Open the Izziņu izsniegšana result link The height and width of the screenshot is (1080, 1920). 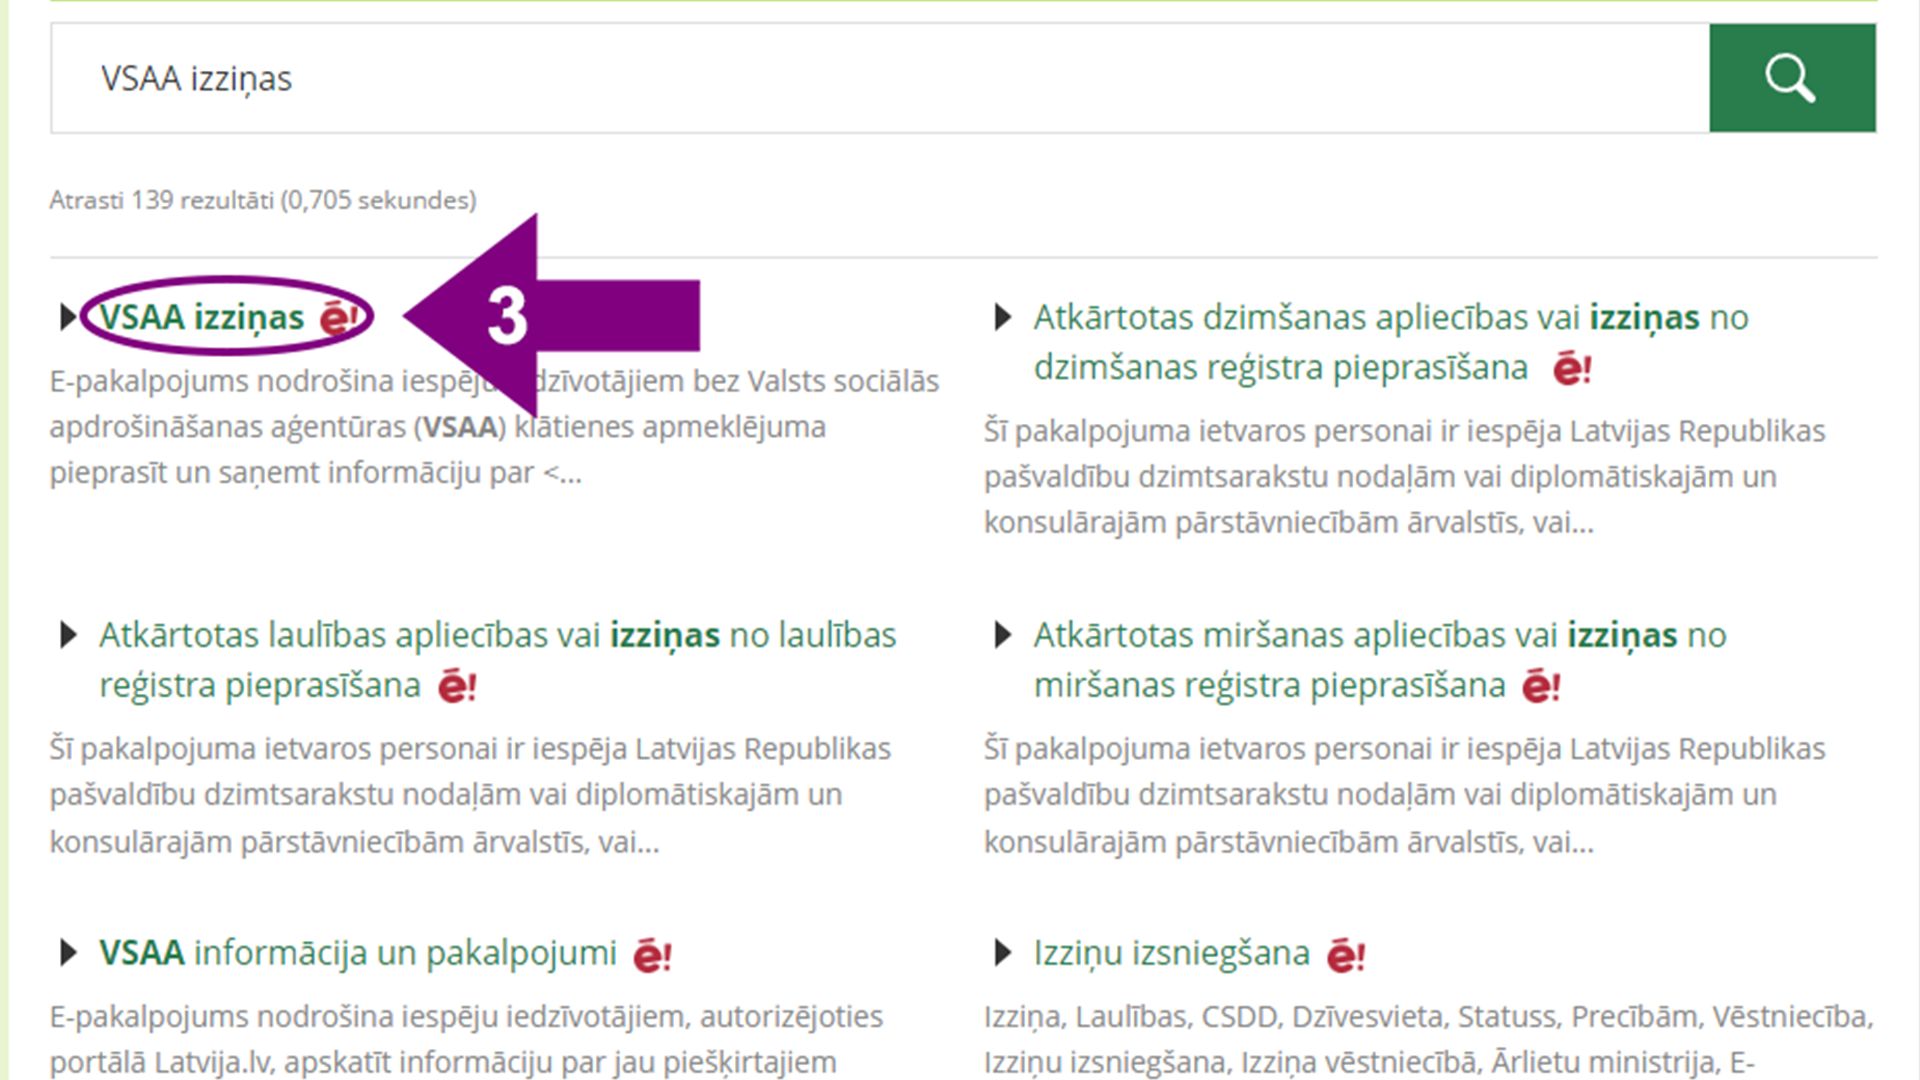coord(1172,953)
